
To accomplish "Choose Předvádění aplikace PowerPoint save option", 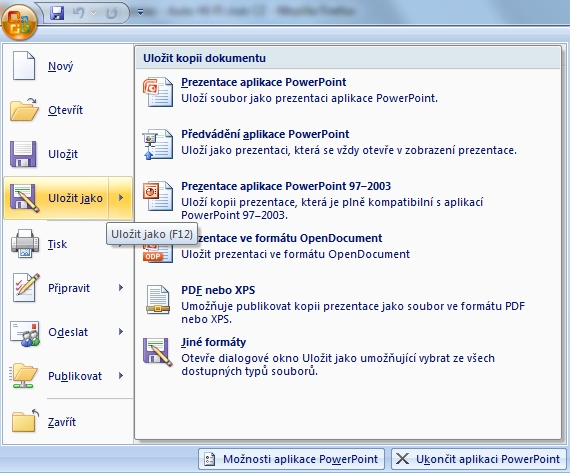I will (349, 144).
